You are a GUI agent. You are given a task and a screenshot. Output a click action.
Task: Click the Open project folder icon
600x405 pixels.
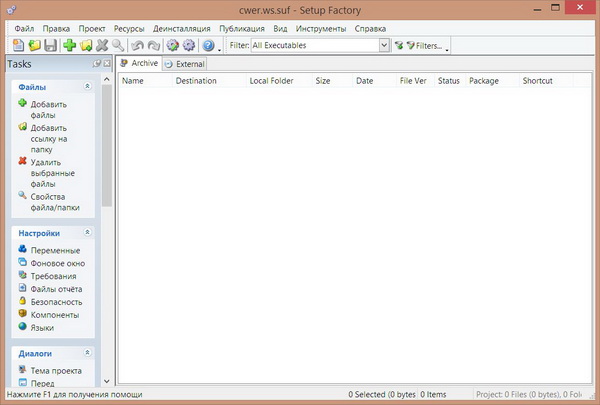34,46
